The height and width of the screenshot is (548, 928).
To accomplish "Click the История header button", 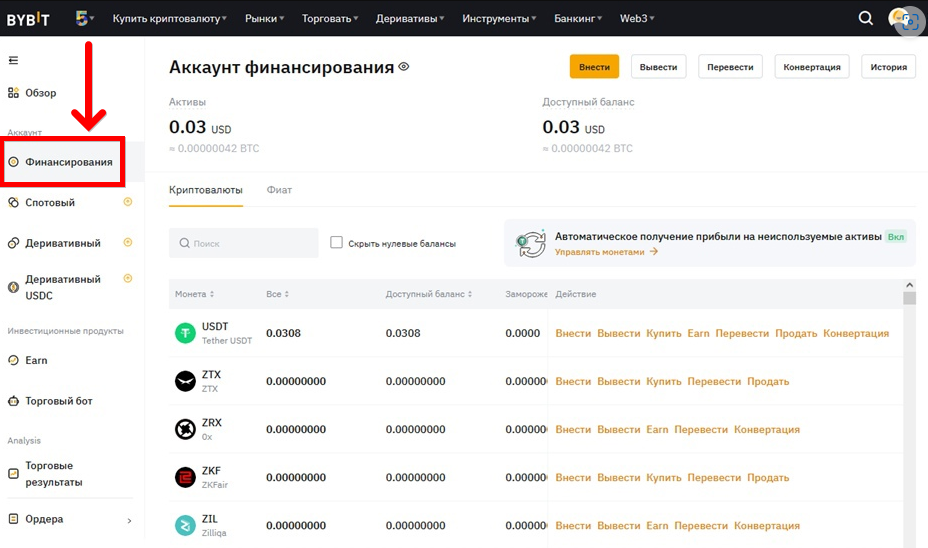I will point(888,67).
